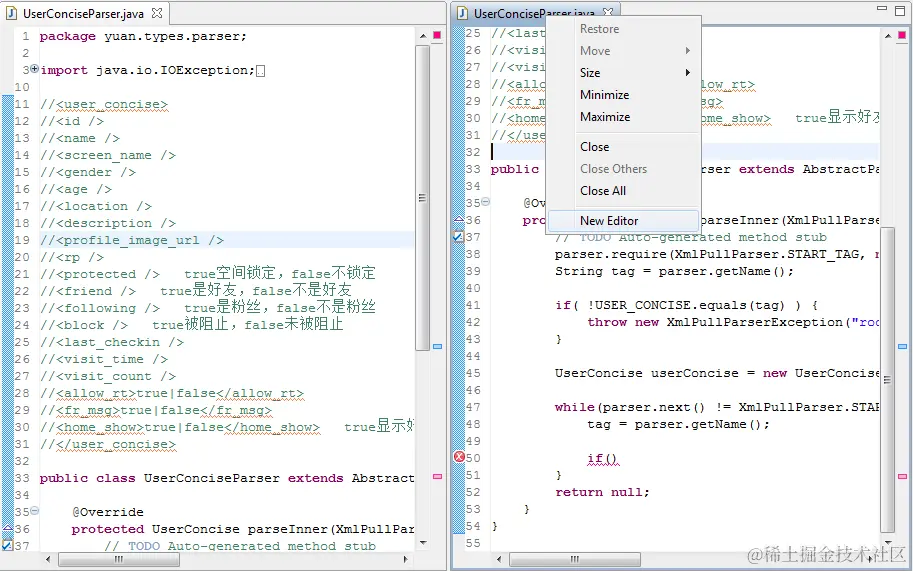Click the left UserConciseParser.java tab
The width and height of the screenshot is (913, 571).
click(83, 13)
